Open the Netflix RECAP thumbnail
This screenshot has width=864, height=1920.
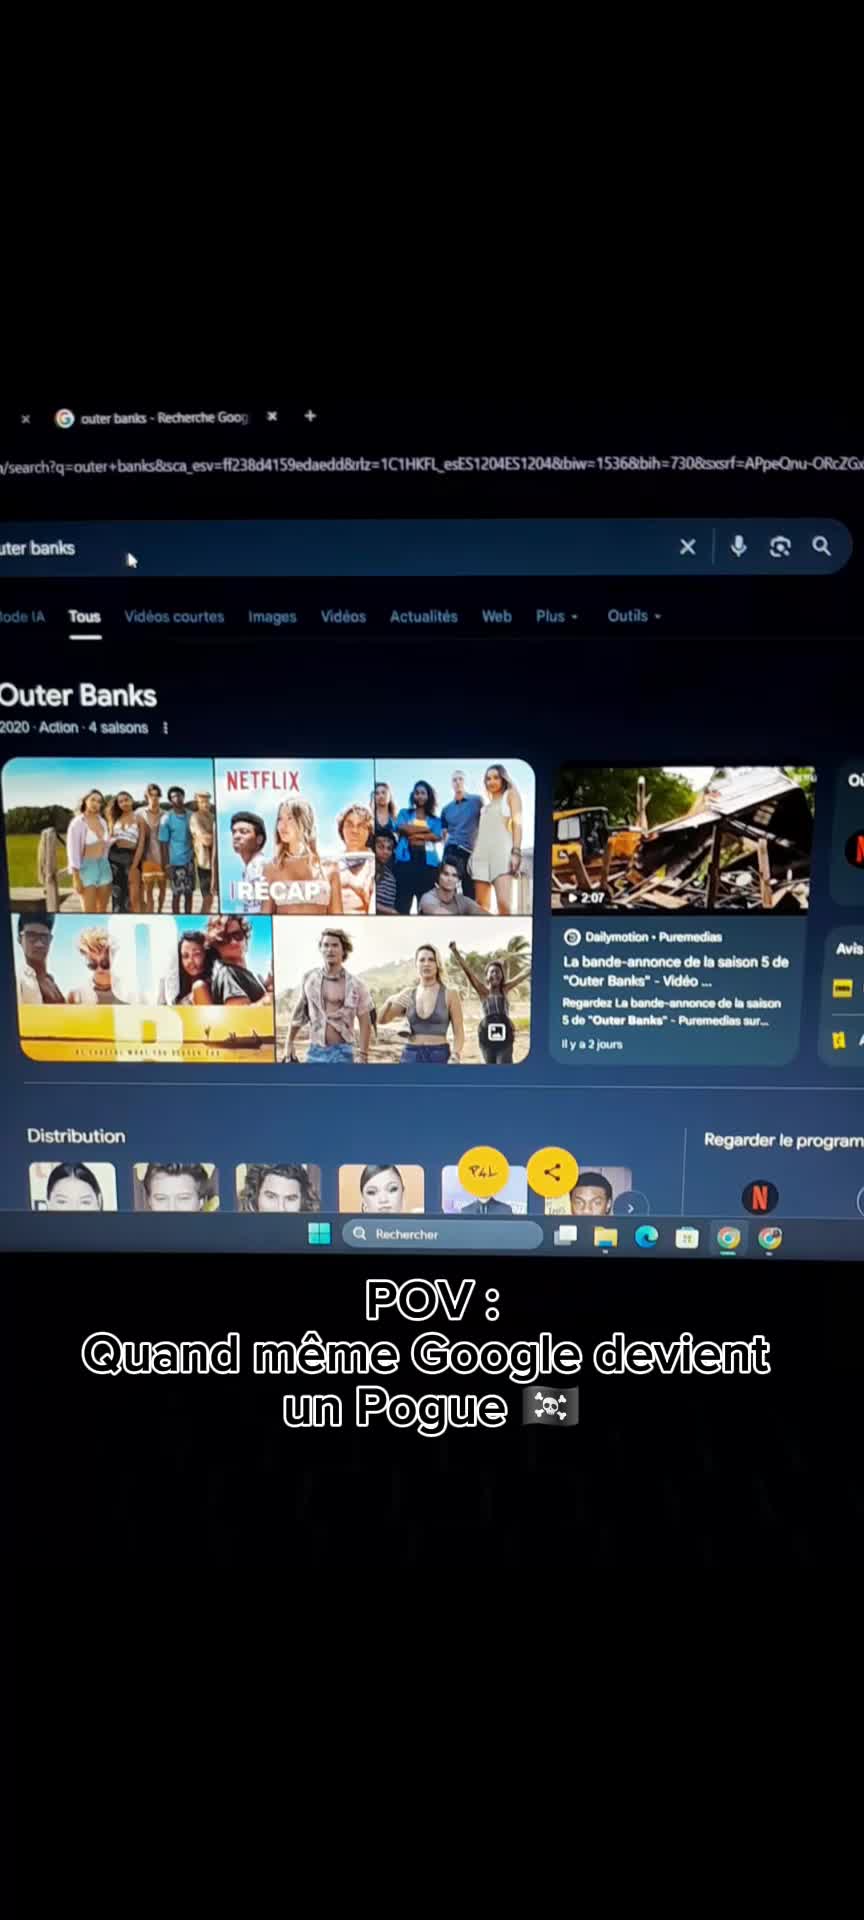coord(295,836)
